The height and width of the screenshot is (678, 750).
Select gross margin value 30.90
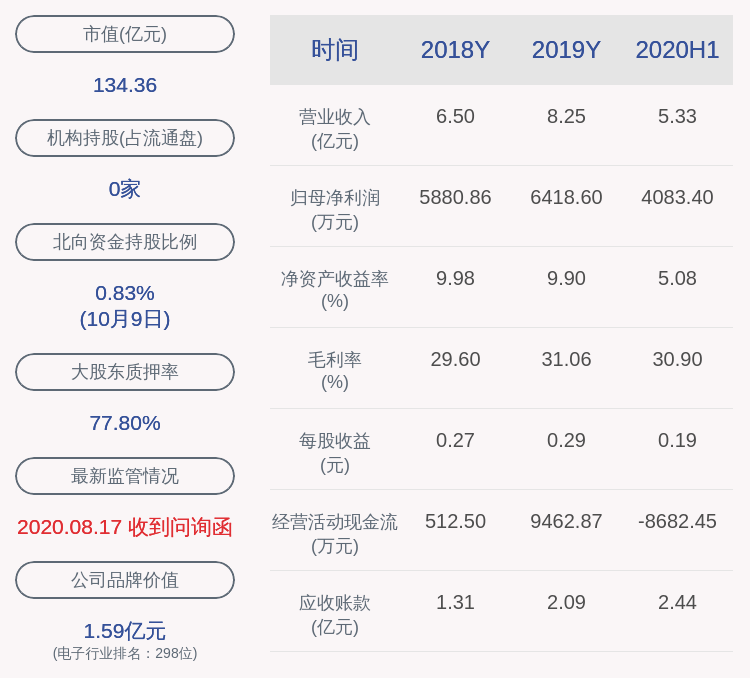(x=677, y=359)
